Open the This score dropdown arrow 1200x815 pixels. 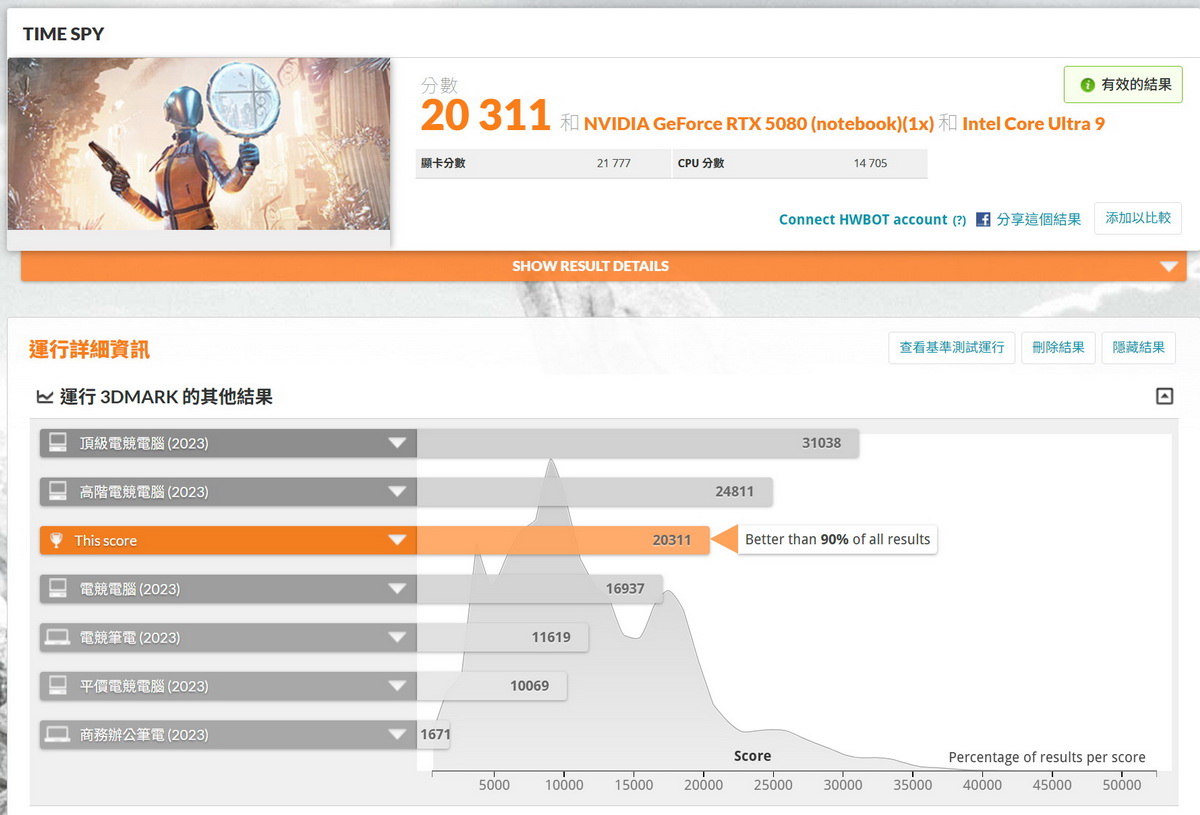398,540
